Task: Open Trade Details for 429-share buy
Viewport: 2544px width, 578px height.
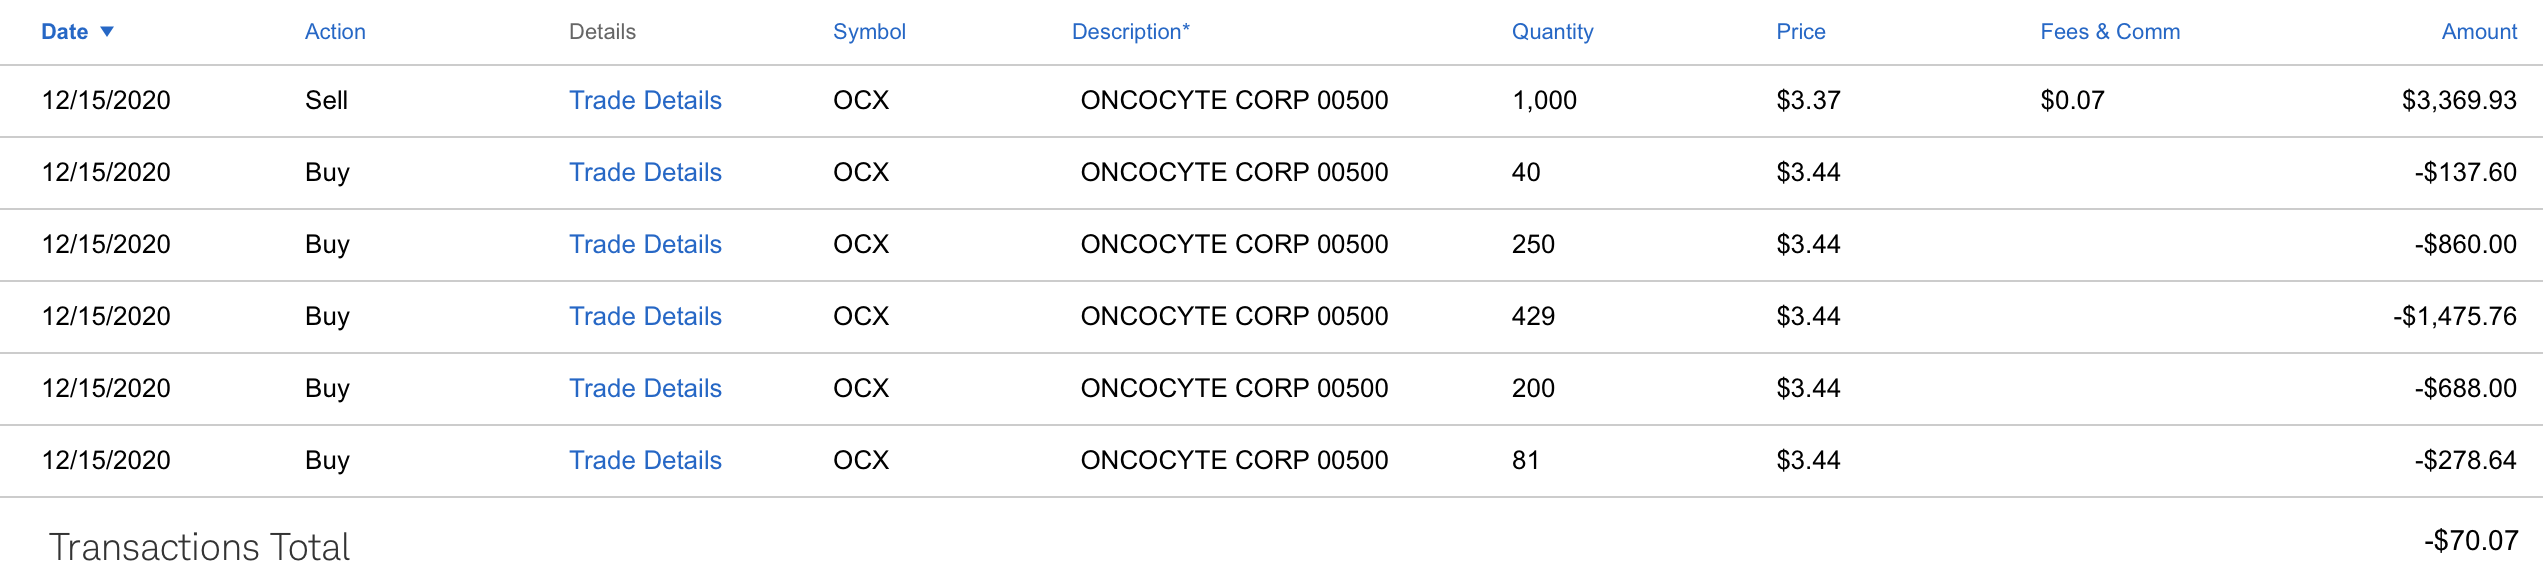Action: coord(645,316)
